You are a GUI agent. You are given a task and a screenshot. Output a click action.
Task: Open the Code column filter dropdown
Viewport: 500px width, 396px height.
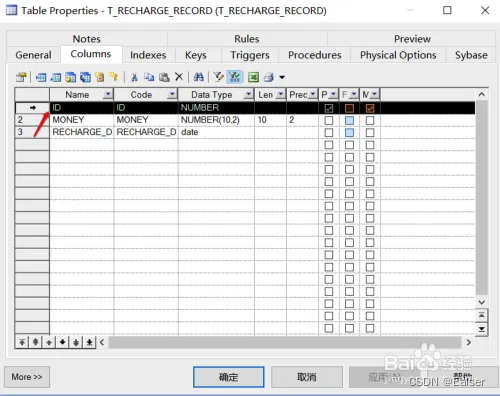click(172, 94)
